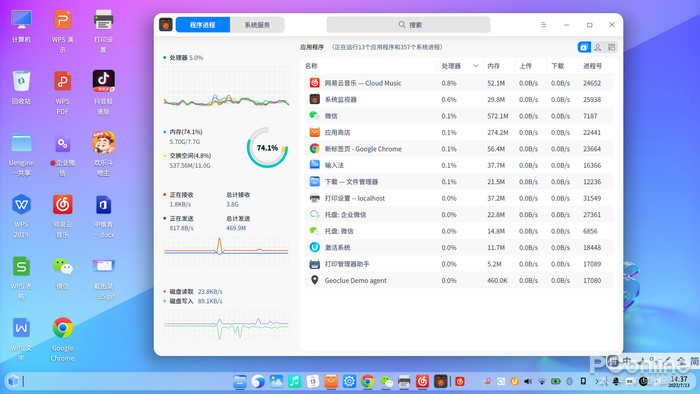Switch to all-processes filter icon
700x394 pixels.
click(x=611, y=47)
